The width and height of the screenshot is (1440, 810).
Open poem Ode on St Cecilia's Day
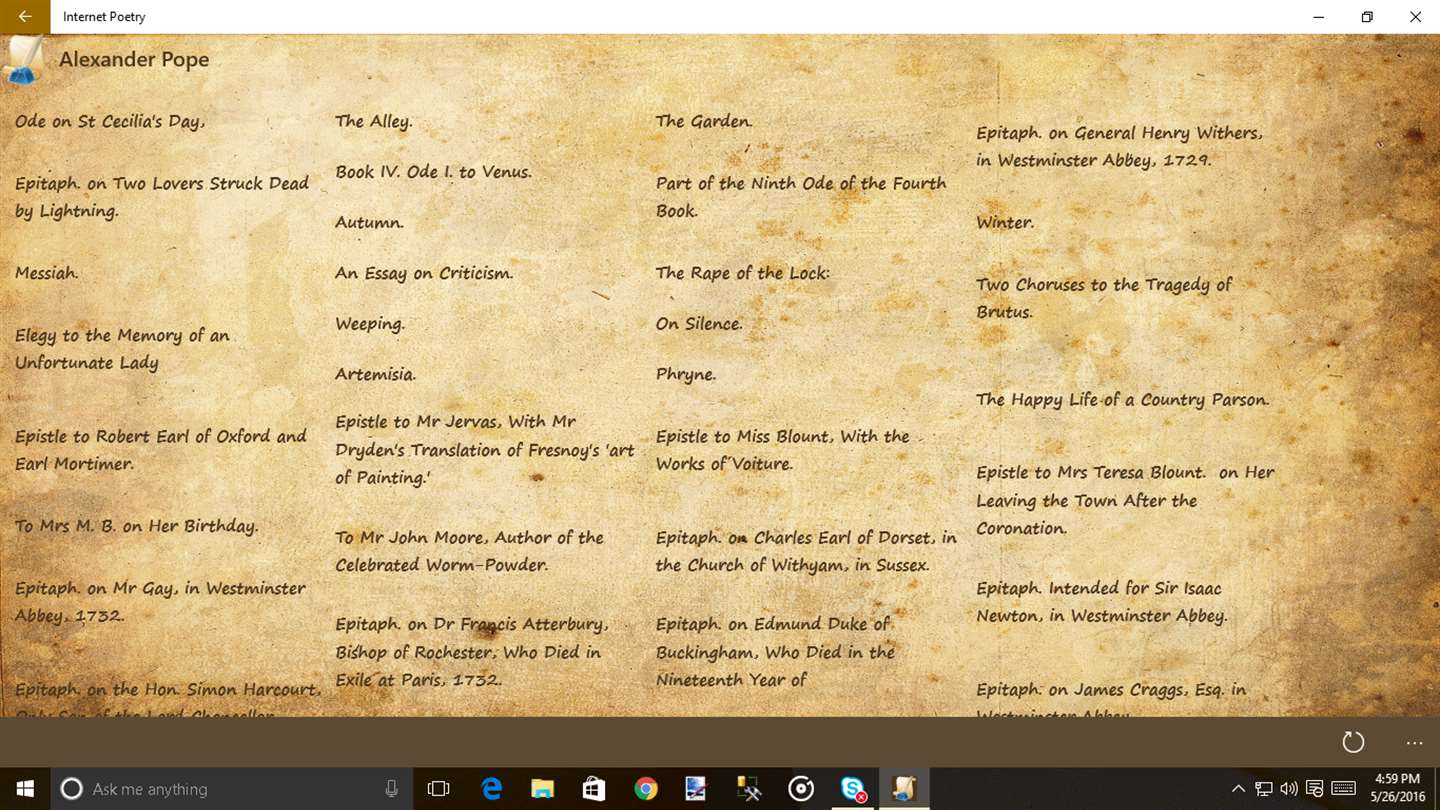pyautogui.click(x=110, y=121)
